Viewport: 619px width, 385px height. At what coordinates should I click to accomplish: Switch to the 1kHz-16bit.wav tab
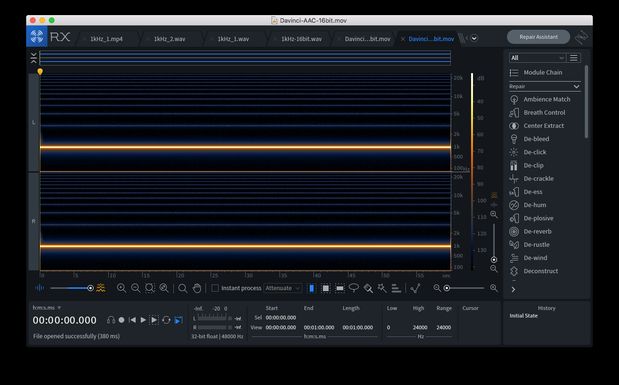302,39
